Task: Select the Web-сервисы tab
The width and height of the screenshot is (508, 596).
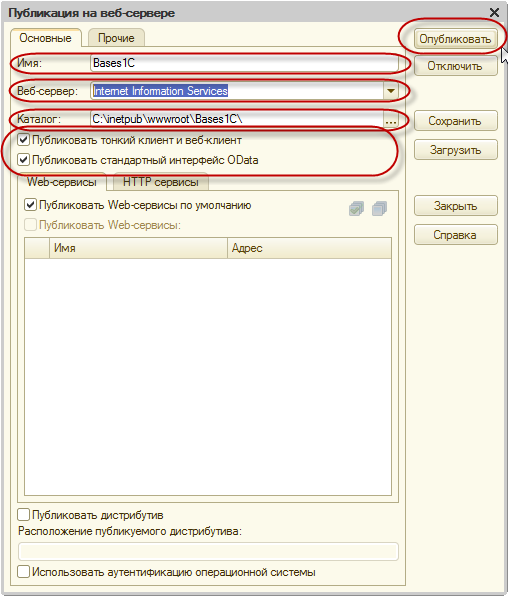Action: [62, 182]
